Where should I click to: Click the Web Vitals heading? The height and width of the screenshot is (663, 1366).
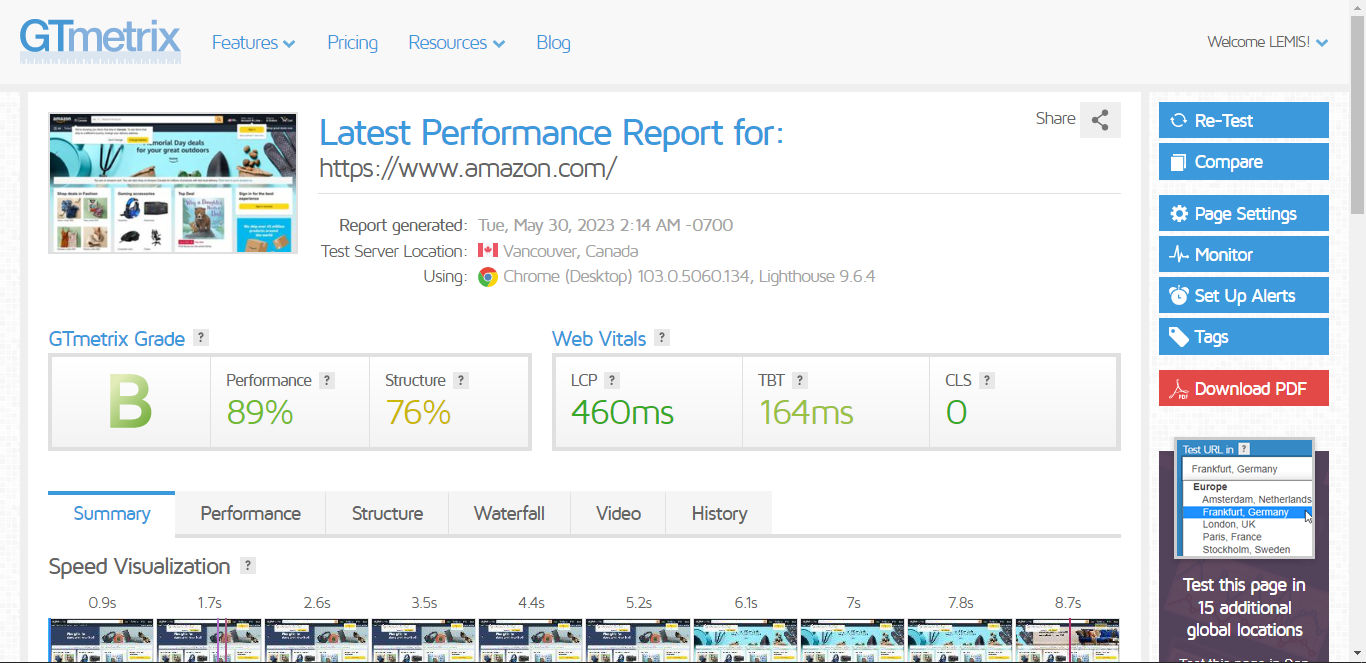[x=599, y=339]
